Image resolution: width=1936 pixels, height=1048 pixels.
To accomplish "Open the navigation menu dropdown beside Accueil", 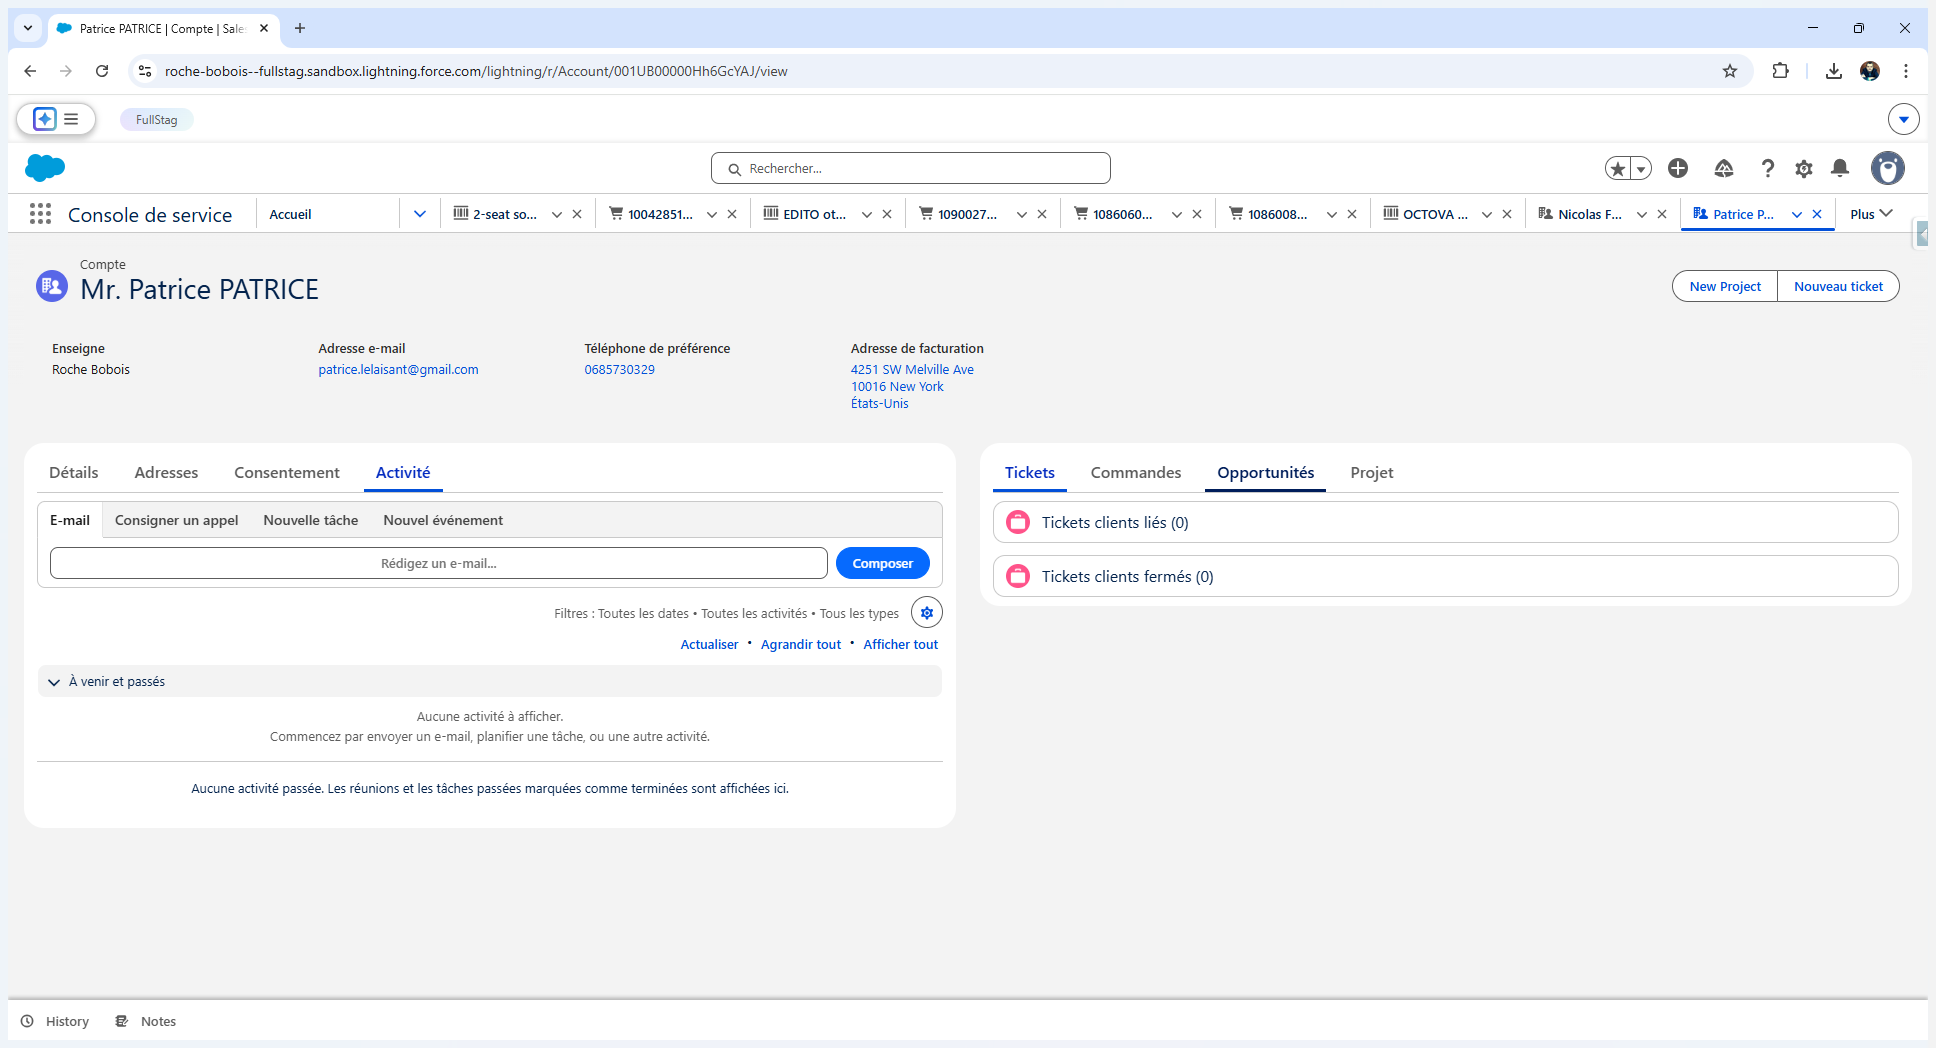I will tap(420, 214).
